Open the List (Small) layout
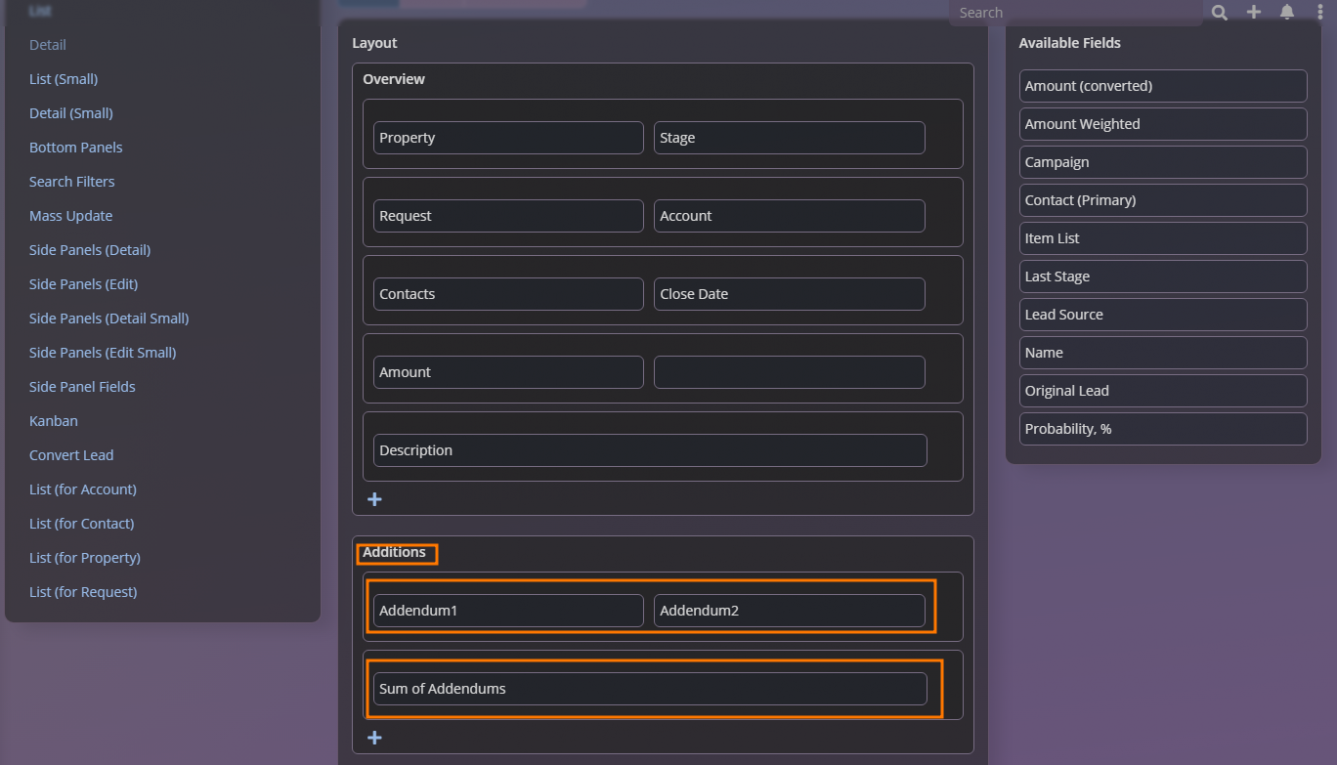Screen dimensions: 1337x765 point(64,79)
